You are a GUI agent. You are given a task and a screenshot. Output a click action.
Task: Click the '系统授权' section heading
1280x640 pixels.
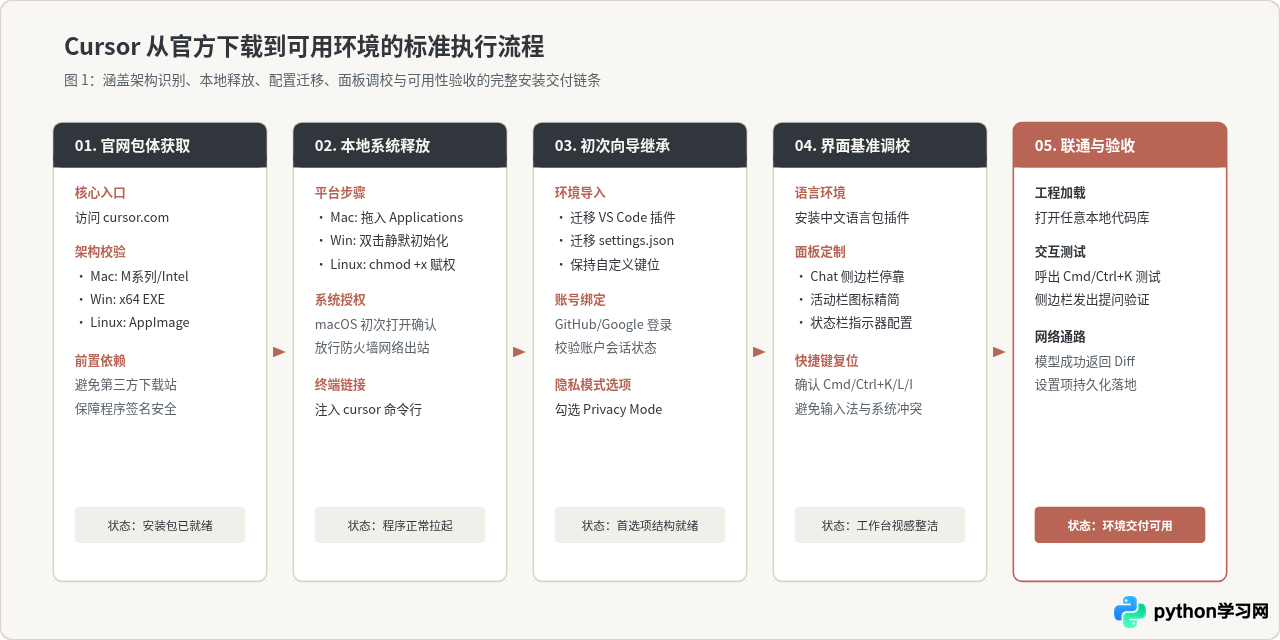340,300
